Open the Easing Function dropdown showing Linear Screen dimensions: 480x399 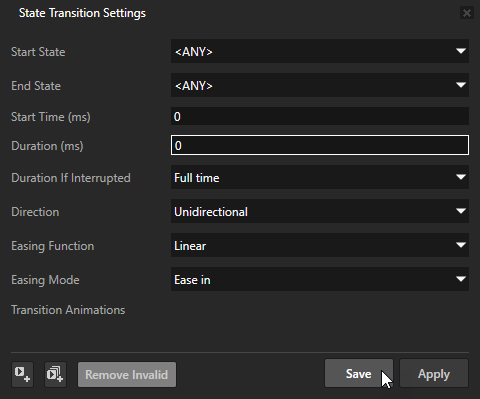[x=320, y=245]
